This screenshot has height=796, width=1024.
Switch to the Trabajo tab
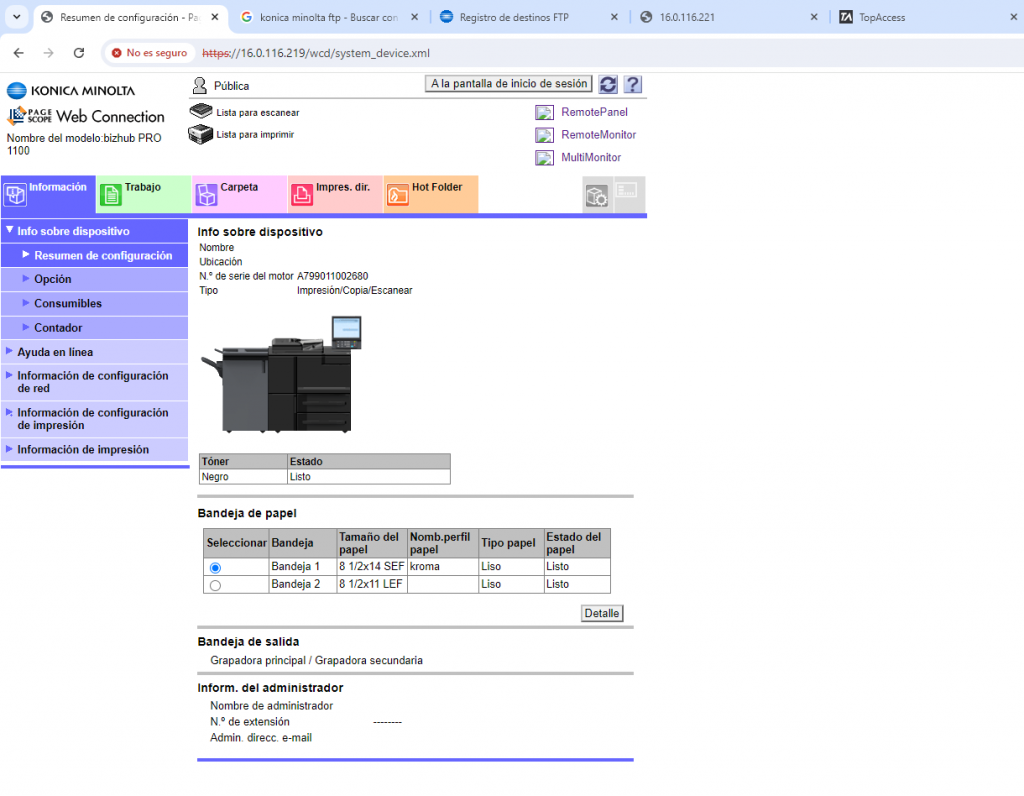coord(142,188)
